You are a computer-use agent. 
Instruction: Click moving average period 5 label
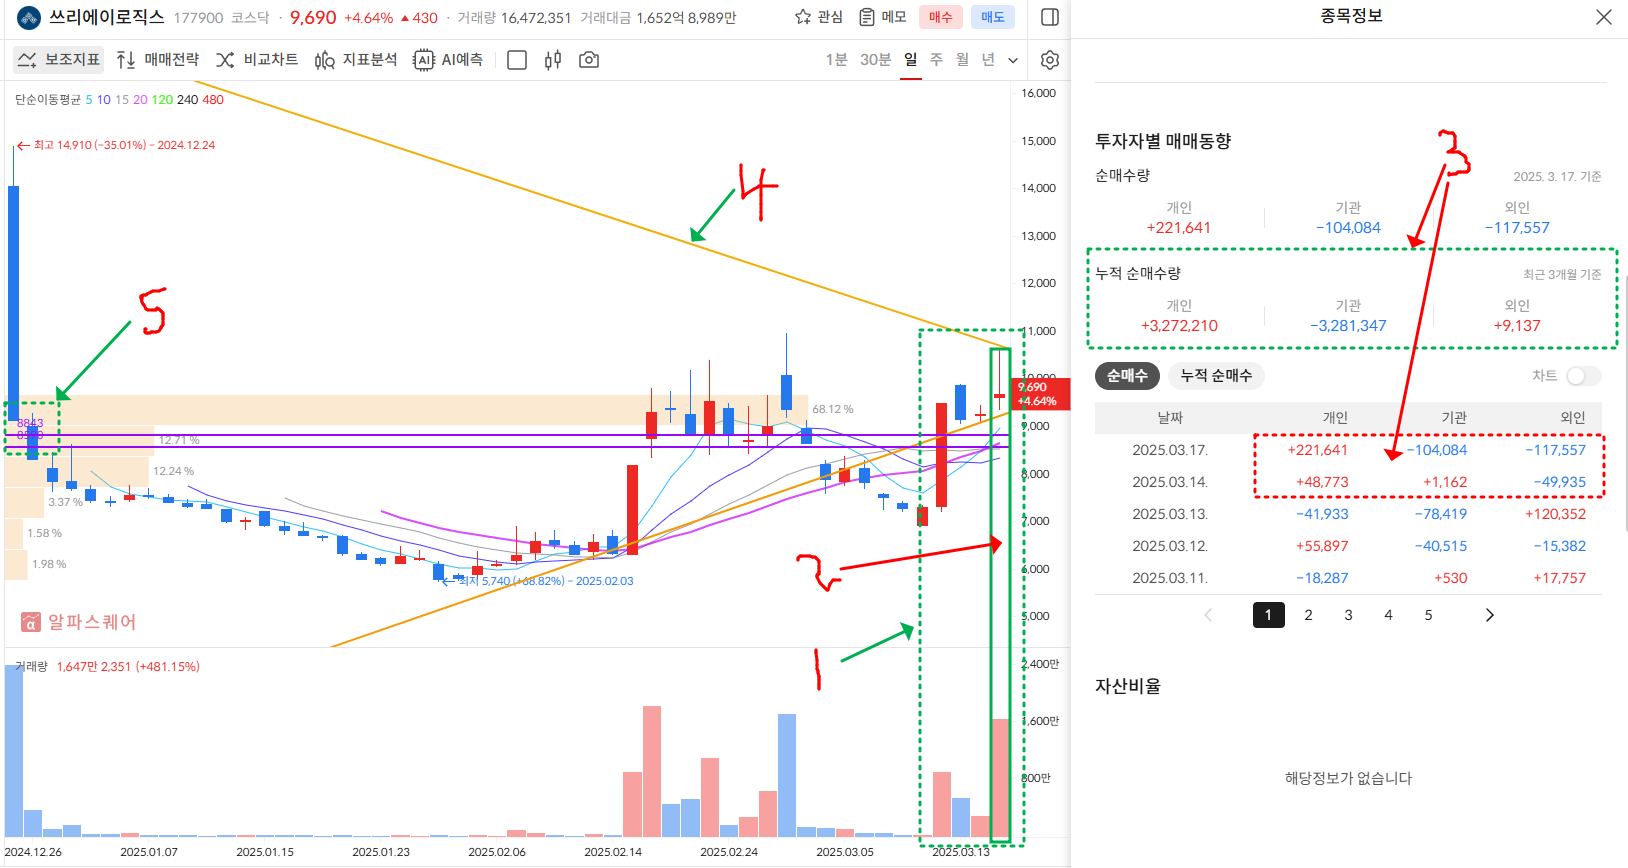click(x=88, y=100)
